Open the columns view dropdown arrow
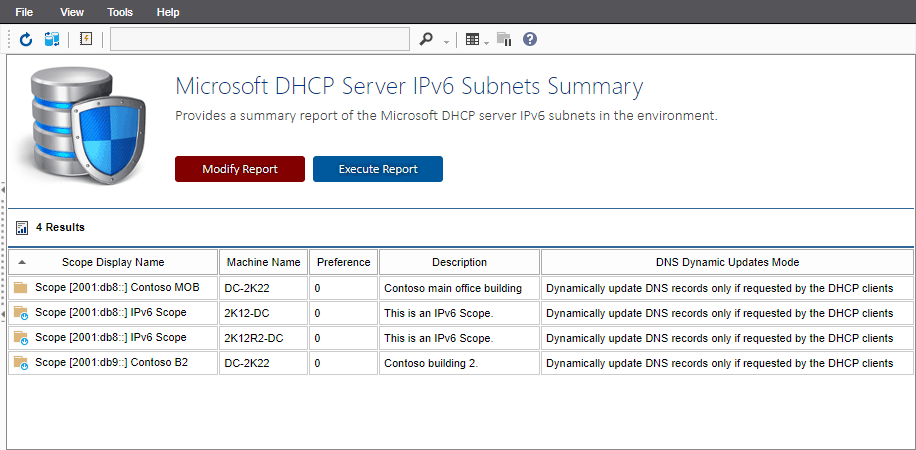The image size is (916, 450). 487,42
